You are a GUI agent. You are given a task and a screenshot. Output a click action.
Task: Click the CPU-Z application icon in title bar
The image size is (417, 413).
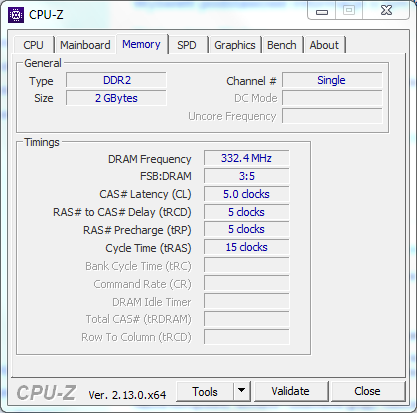(16, 15)
